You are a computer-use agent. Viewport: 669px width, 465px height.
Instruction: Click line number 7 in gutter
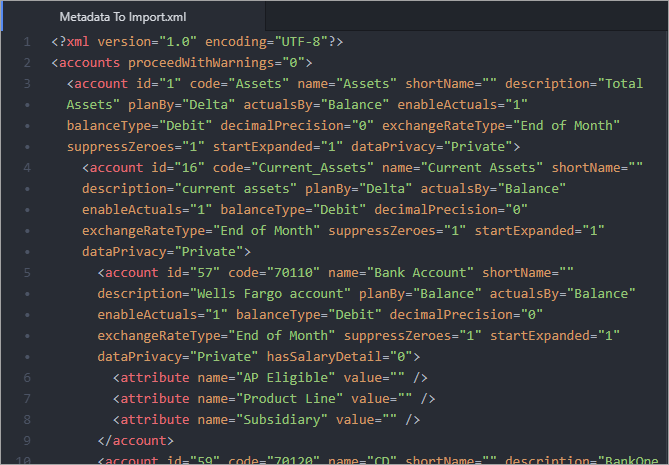tap(27, 398)
